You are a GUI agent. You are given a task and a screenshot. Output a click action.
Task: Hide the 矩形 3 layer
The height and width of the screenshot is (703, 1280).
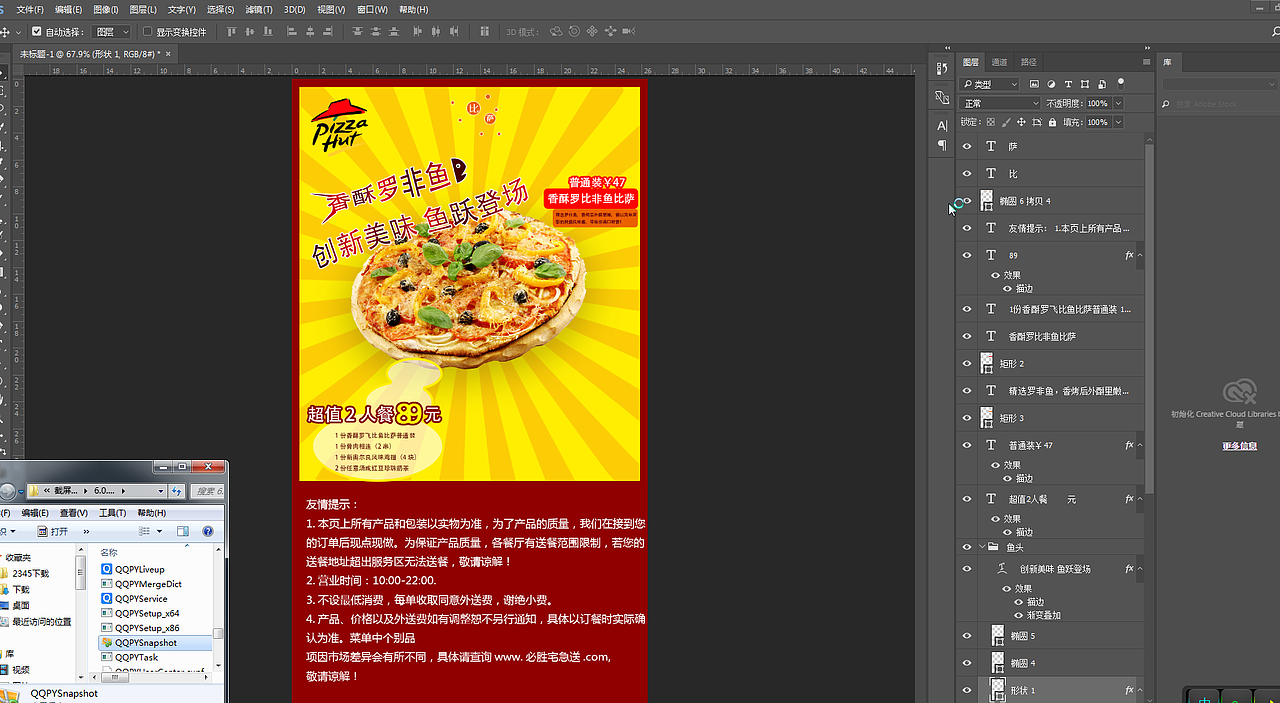(966, 418)
